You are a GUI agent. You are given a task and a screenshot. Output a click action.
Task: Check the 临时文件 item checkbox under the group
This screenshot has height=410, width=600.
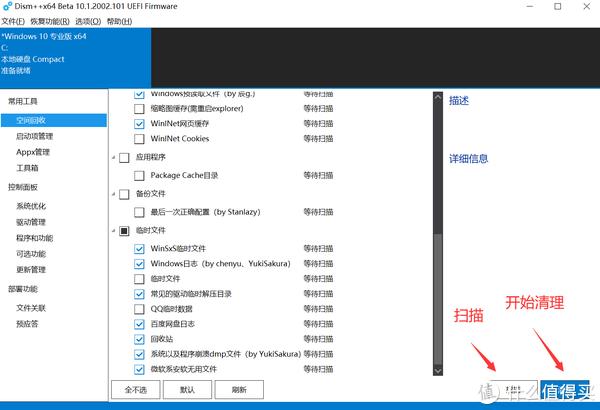pos(139,279)
